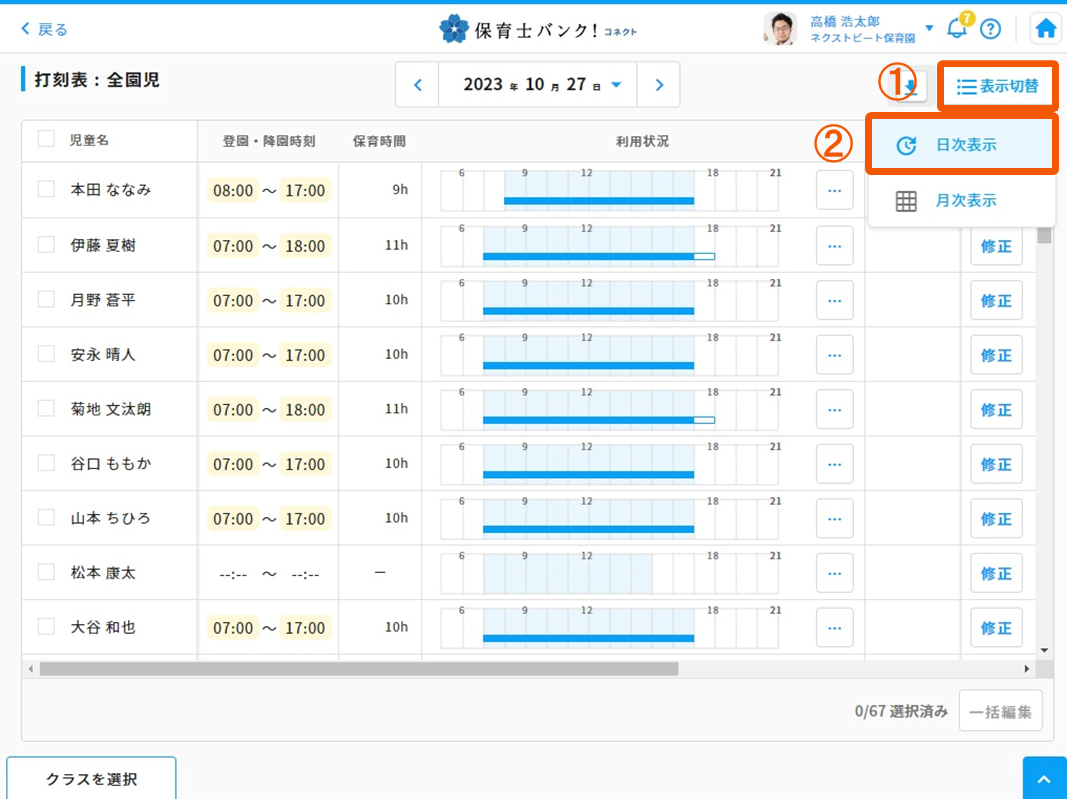The image size is (1067, 800).
Task: Open the date picker dropdown arrow
Action: point(616,85)
